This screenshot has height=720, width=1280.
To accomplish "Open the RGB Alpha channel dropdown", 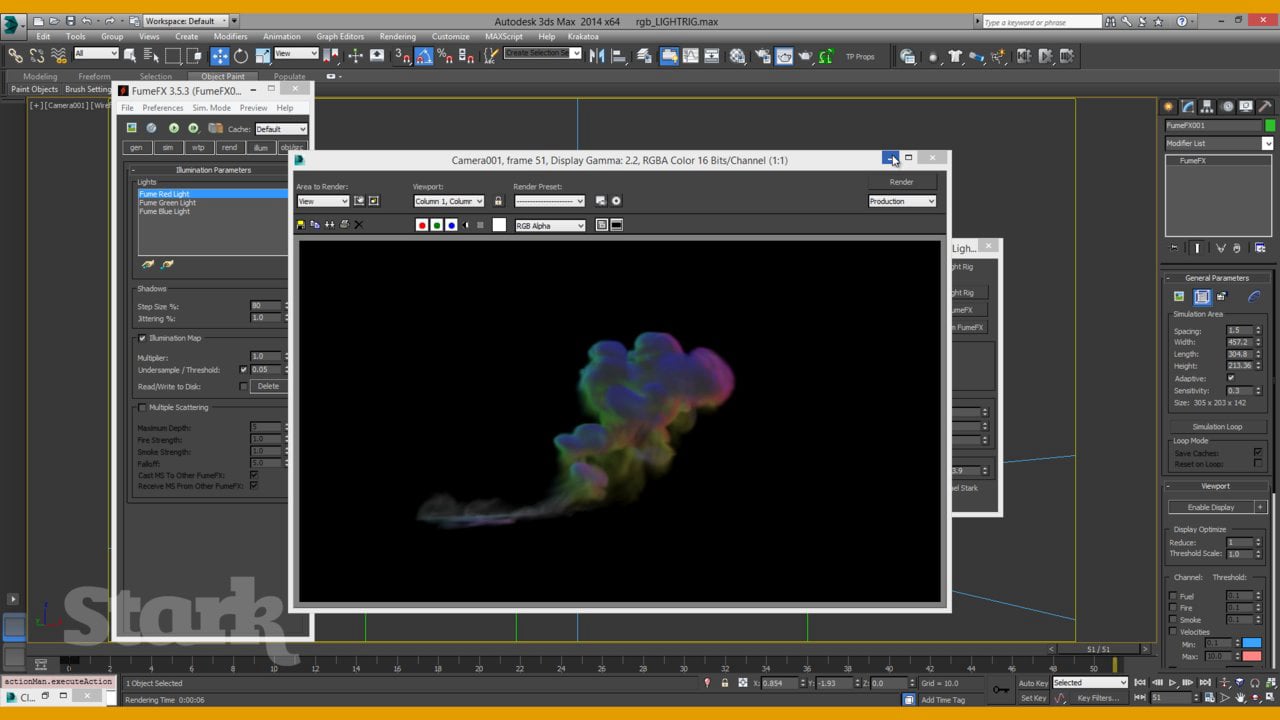I will pyautogui.click(x=550, y=226).
